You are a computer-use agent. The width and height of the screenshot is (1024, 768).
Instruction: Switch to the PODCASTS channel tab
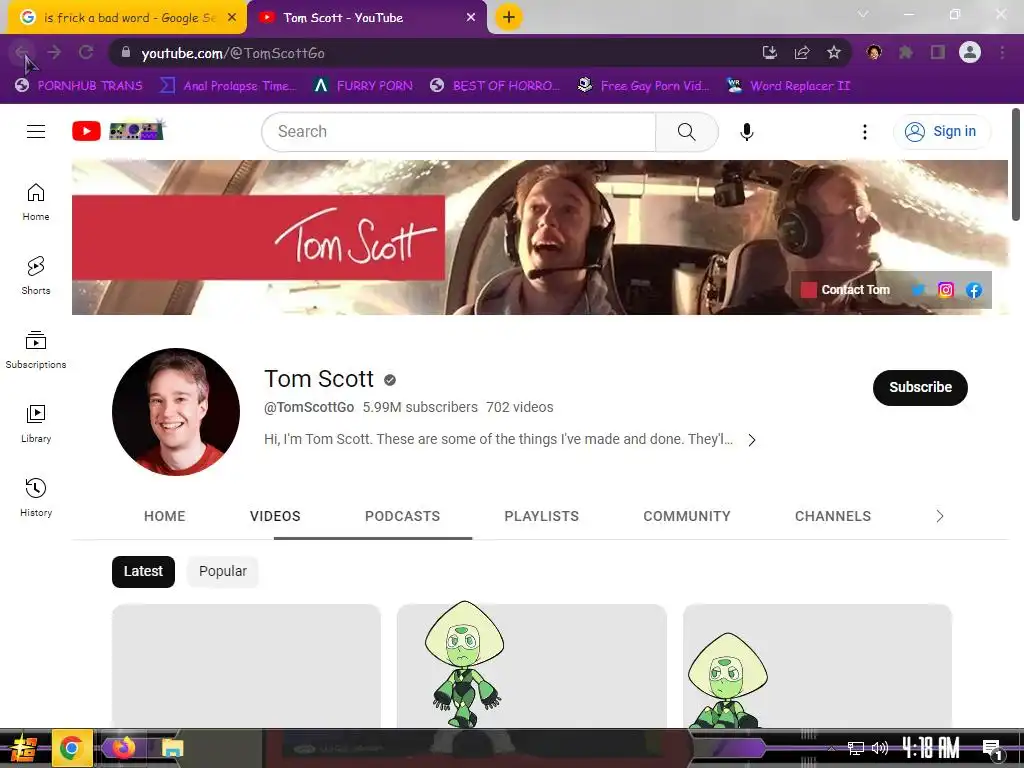[x=402, y=517]
